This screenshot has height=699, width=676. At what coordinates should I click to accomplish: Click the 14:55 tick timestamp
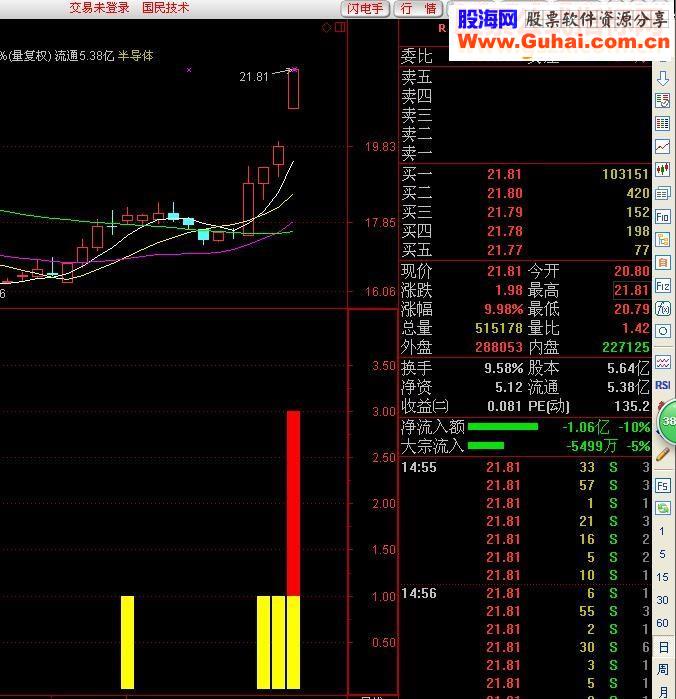pyautogui.click(x=418, y=467)
